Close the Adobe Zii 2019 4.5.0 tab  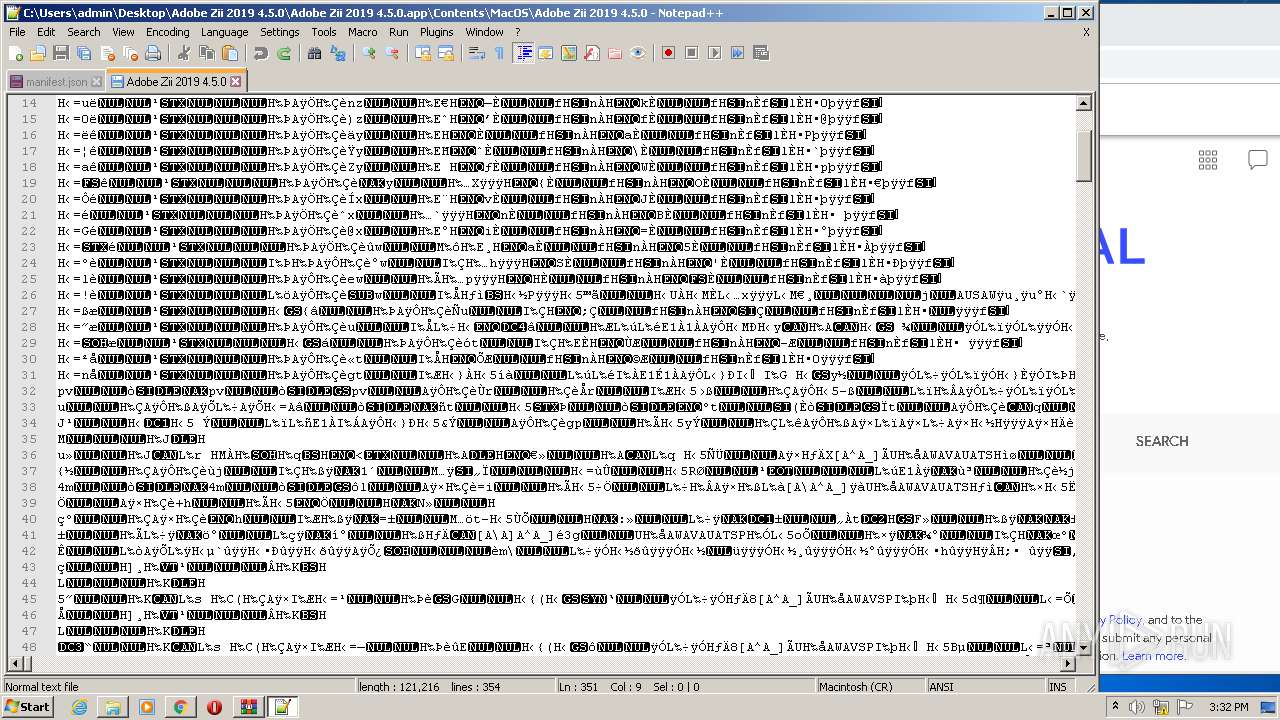click(236, 81)
